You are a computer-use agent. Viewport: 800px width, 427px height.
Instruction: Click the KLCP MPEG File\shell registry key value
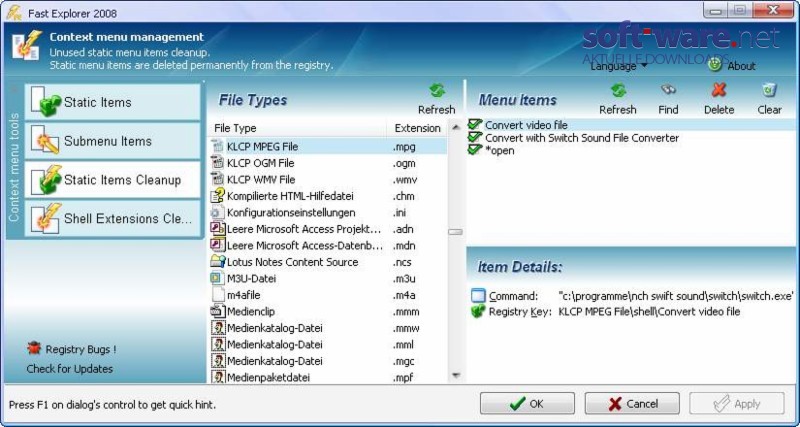pyautogui.click(x=649, y=312)
